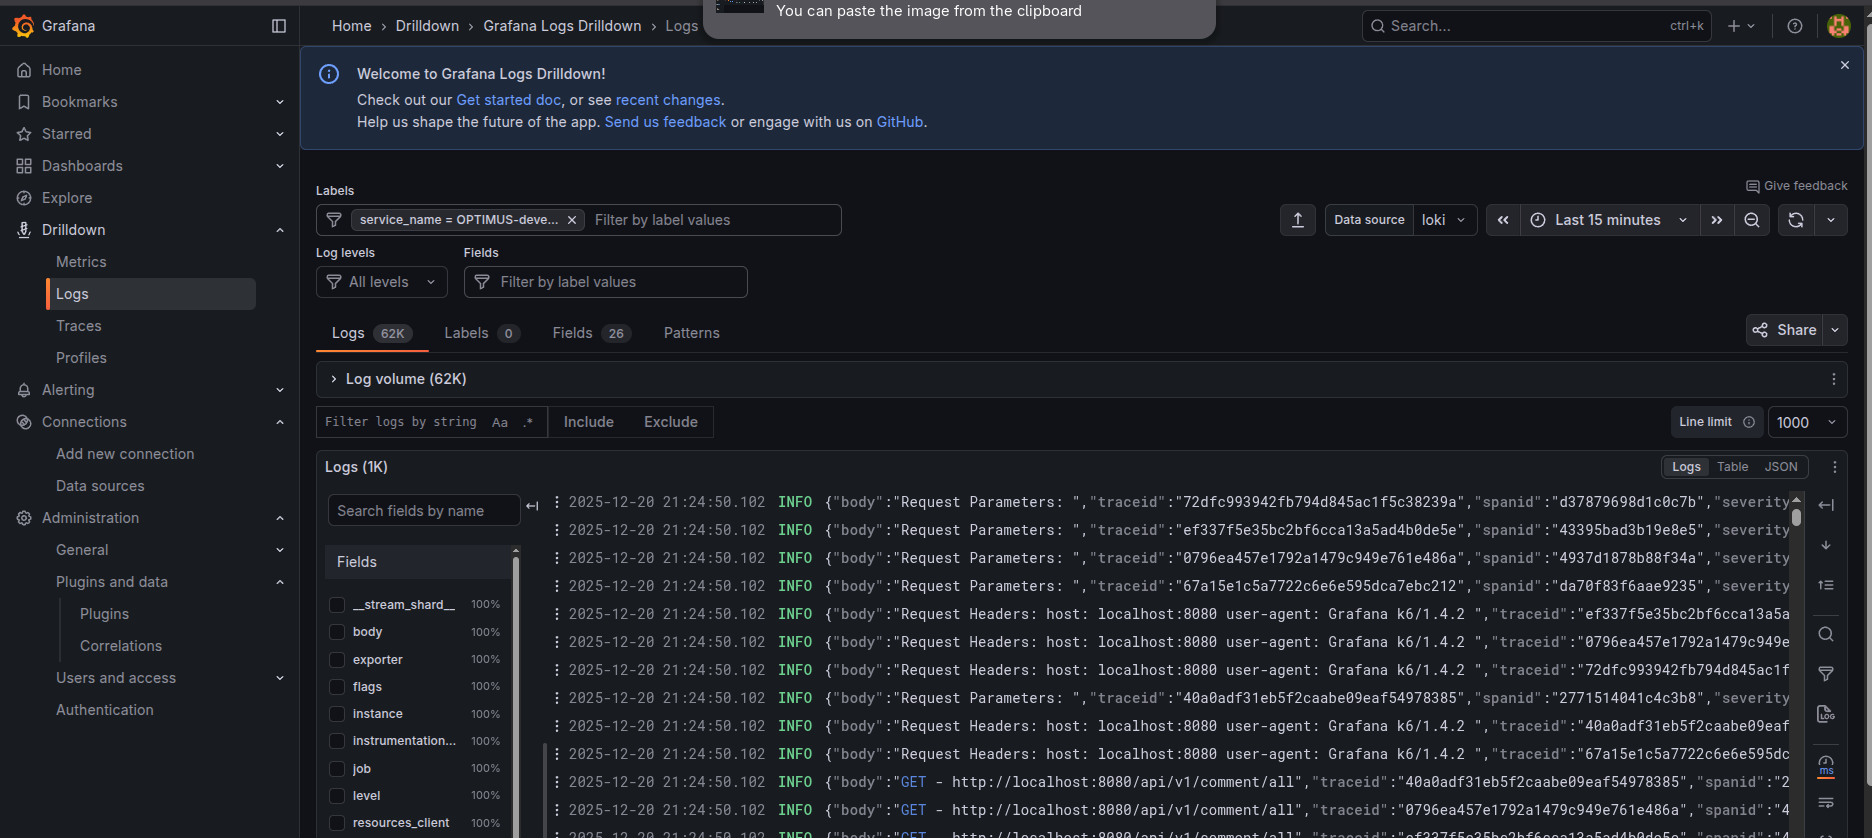Tick the level field checkbox

coord(337,796)
